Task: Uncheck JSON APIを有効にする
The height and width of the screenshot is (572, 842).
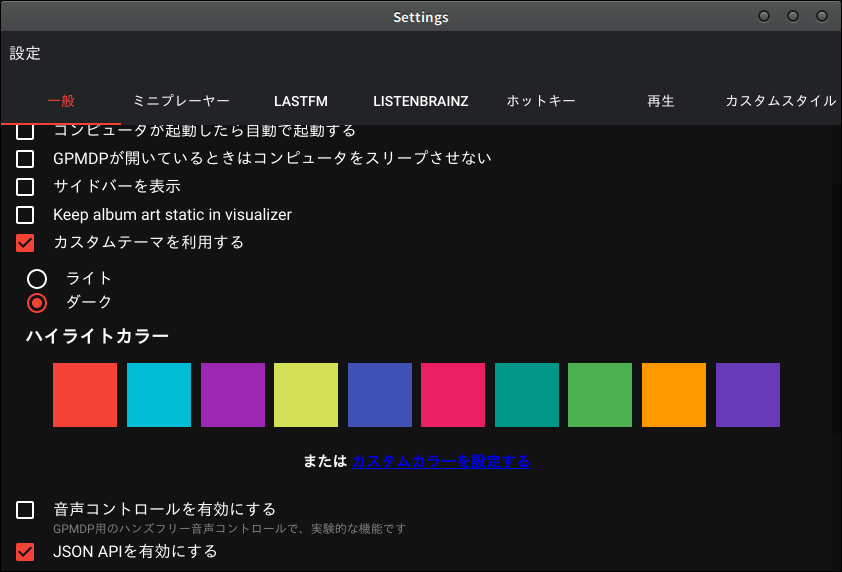Action: (25, 552)
